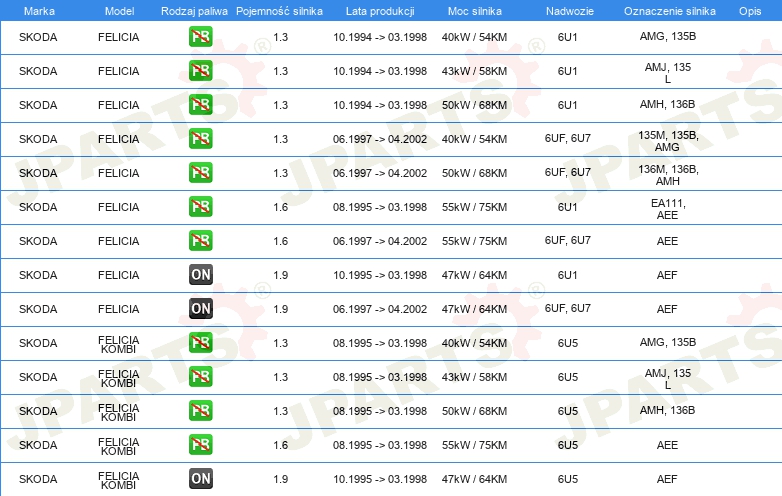Click the Nadwozie column header
This screenshot has height=496, width=782.
click(570, 11)
